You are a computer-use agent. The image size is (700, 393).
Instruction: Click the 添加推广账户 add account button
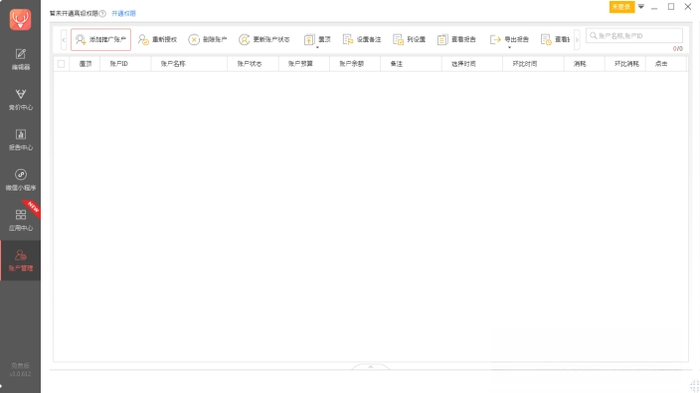(x=101, y=39)
